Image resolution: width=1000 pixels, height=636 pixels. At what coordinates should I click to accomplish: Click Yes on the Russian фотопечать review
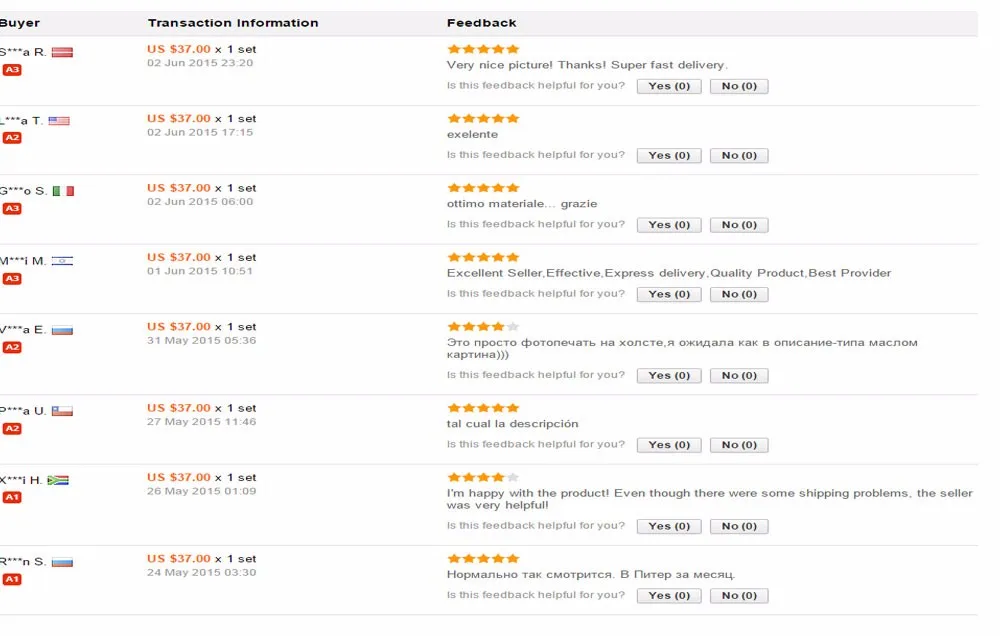click(669, 376)
